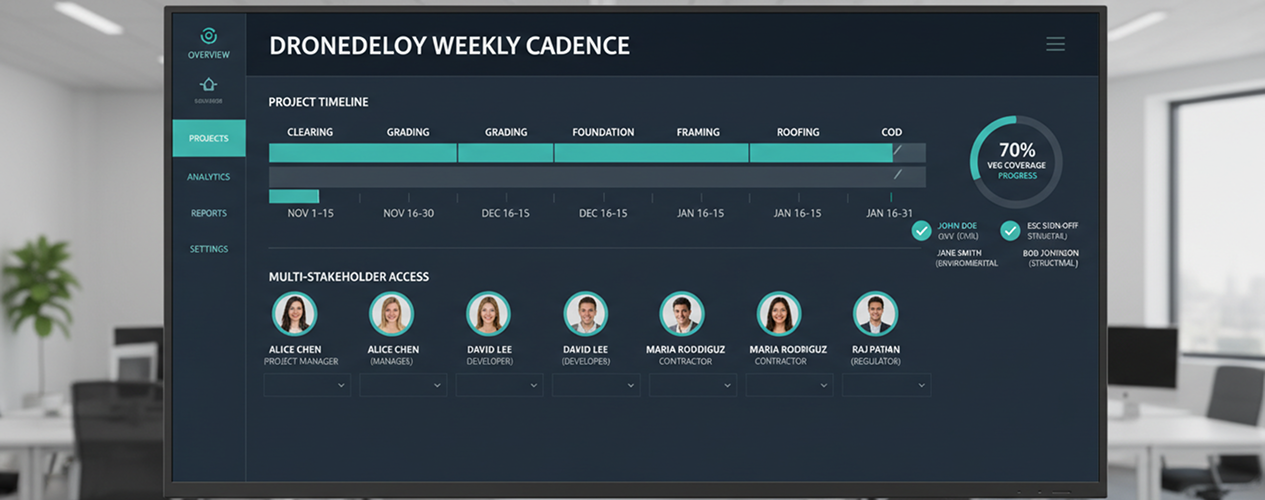Click the Nov 16-30 date label
1265x500 pixels.
tap(408, 214)
